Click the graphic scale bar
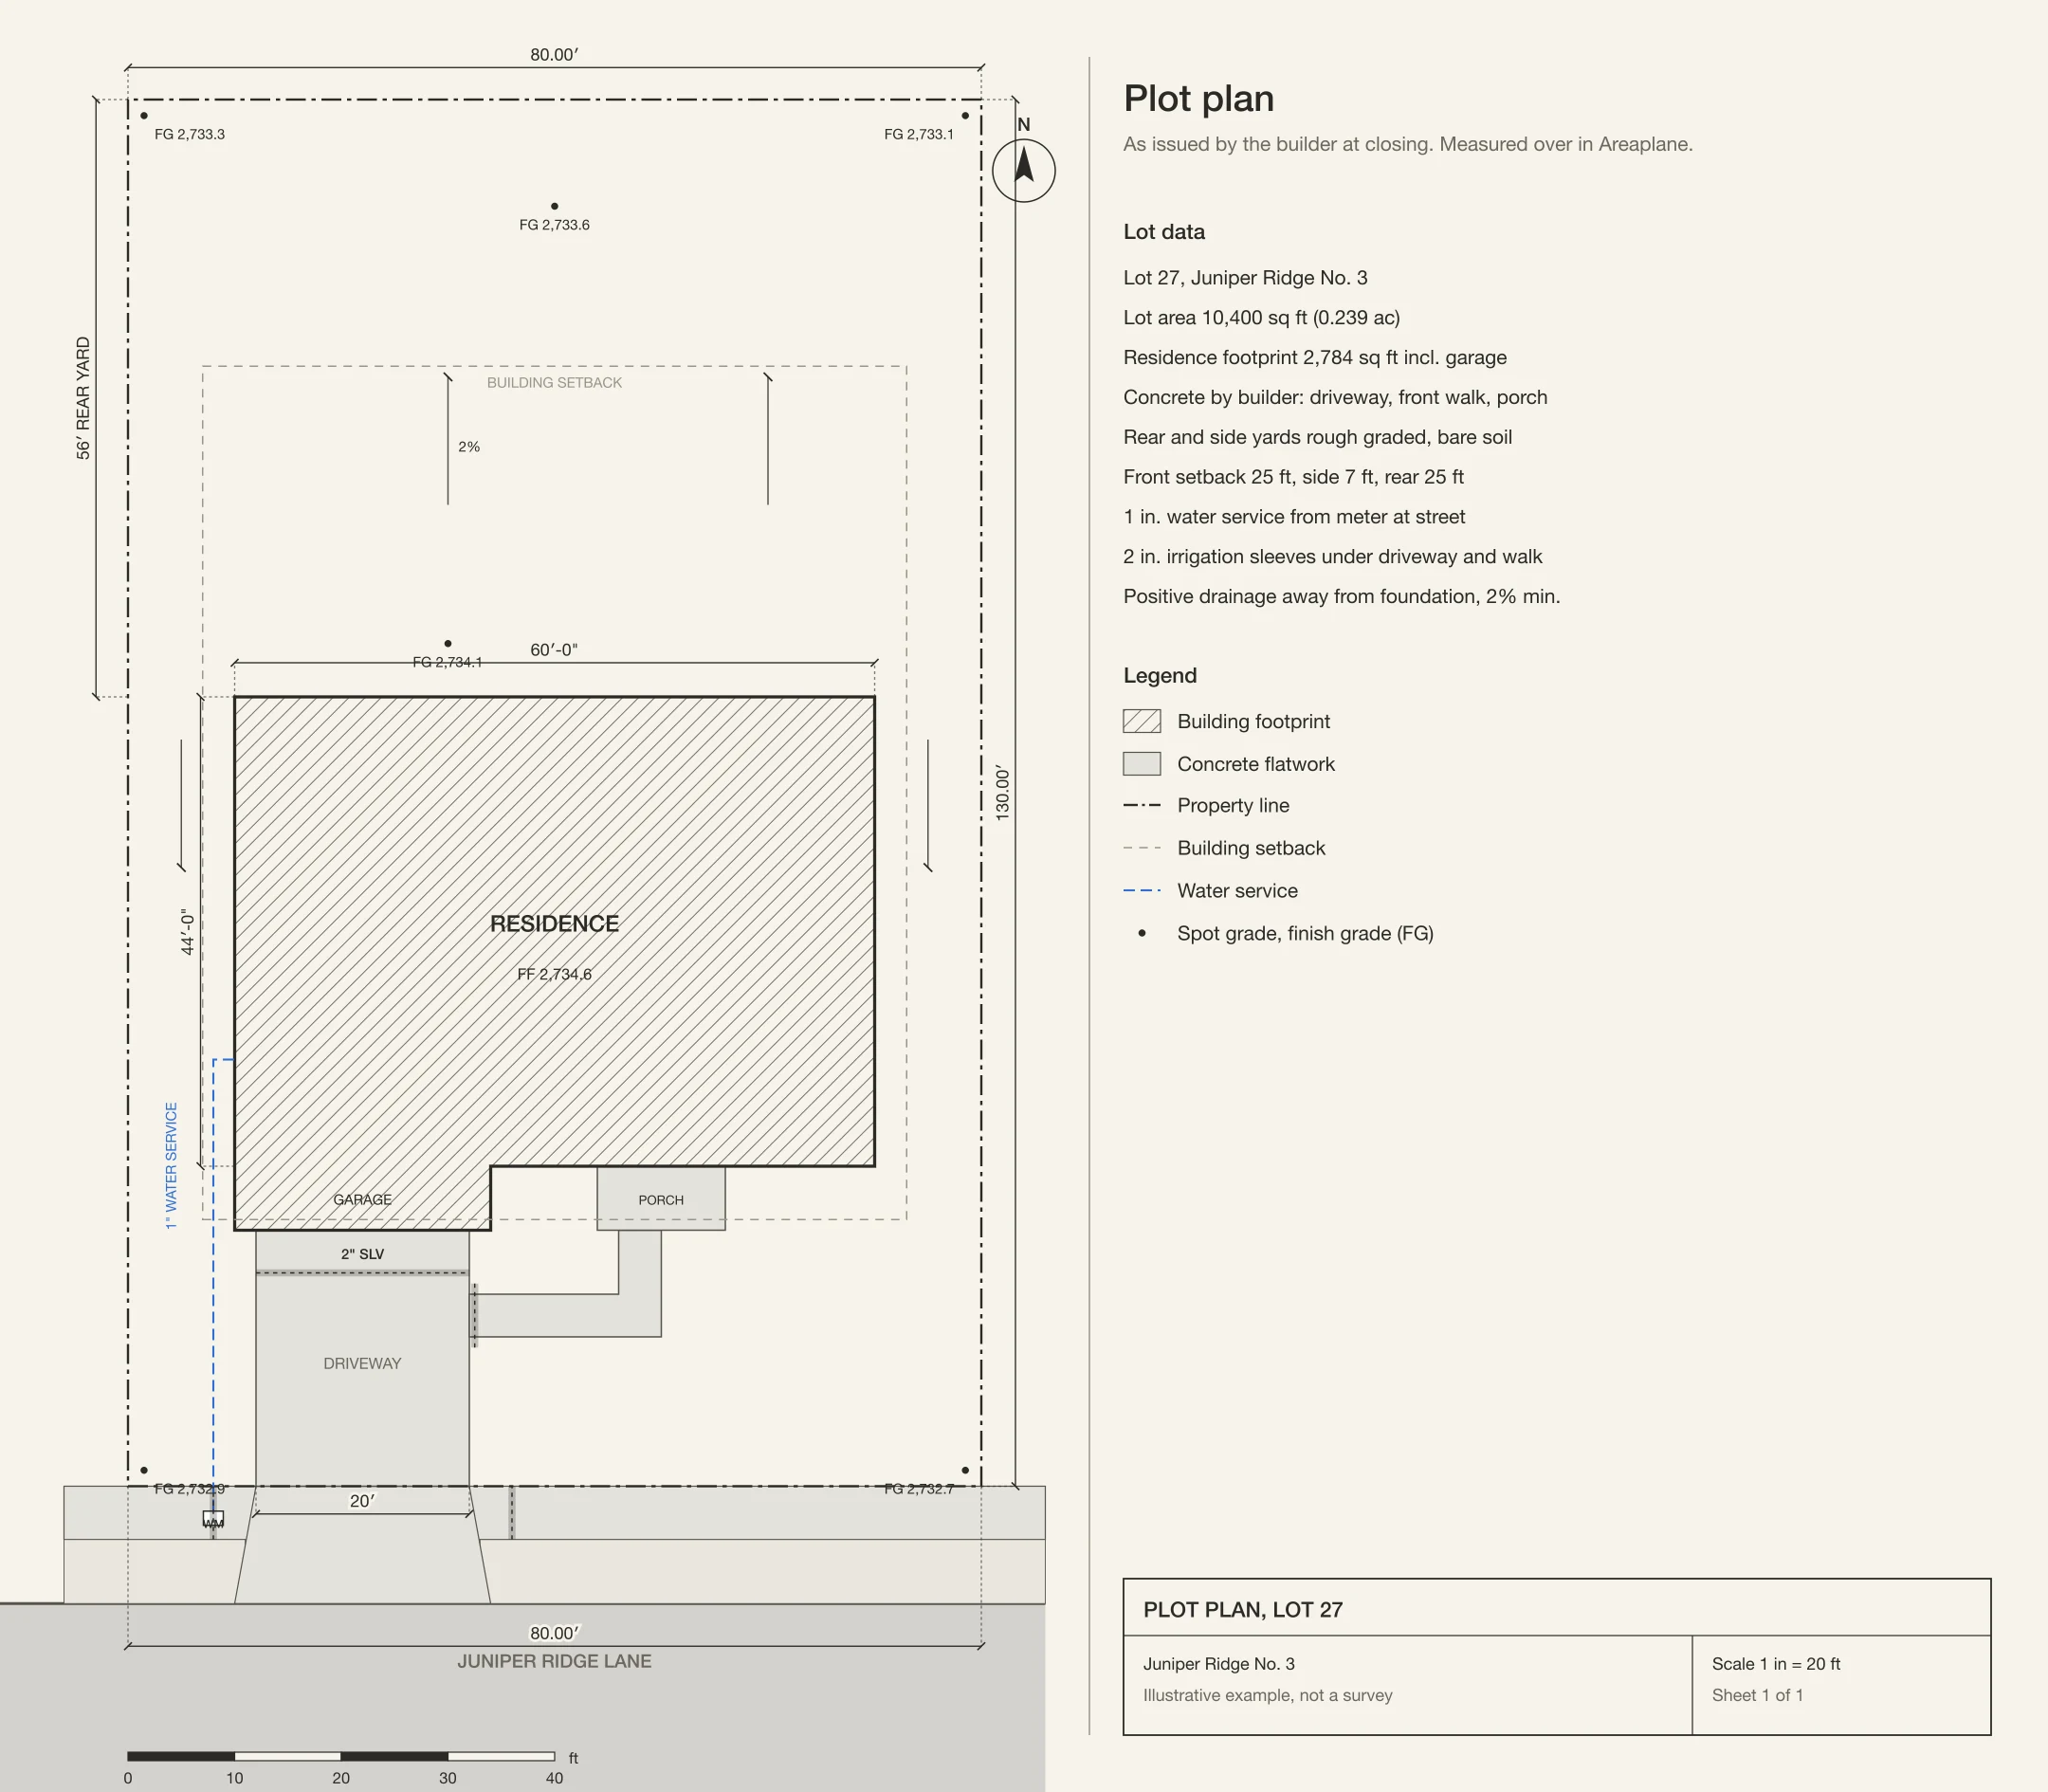Screen dimensions: 2048x1792 tap(341, 1756)
